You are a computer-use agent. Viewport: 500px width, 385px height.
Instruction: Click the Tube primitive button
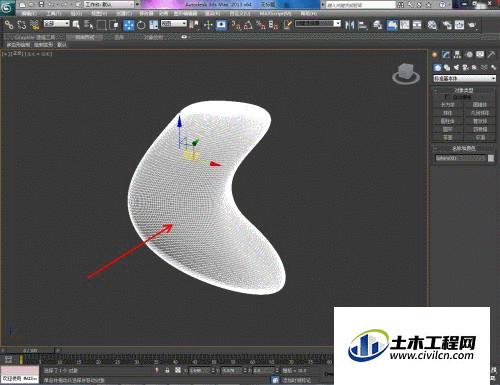tap(480, 121)
